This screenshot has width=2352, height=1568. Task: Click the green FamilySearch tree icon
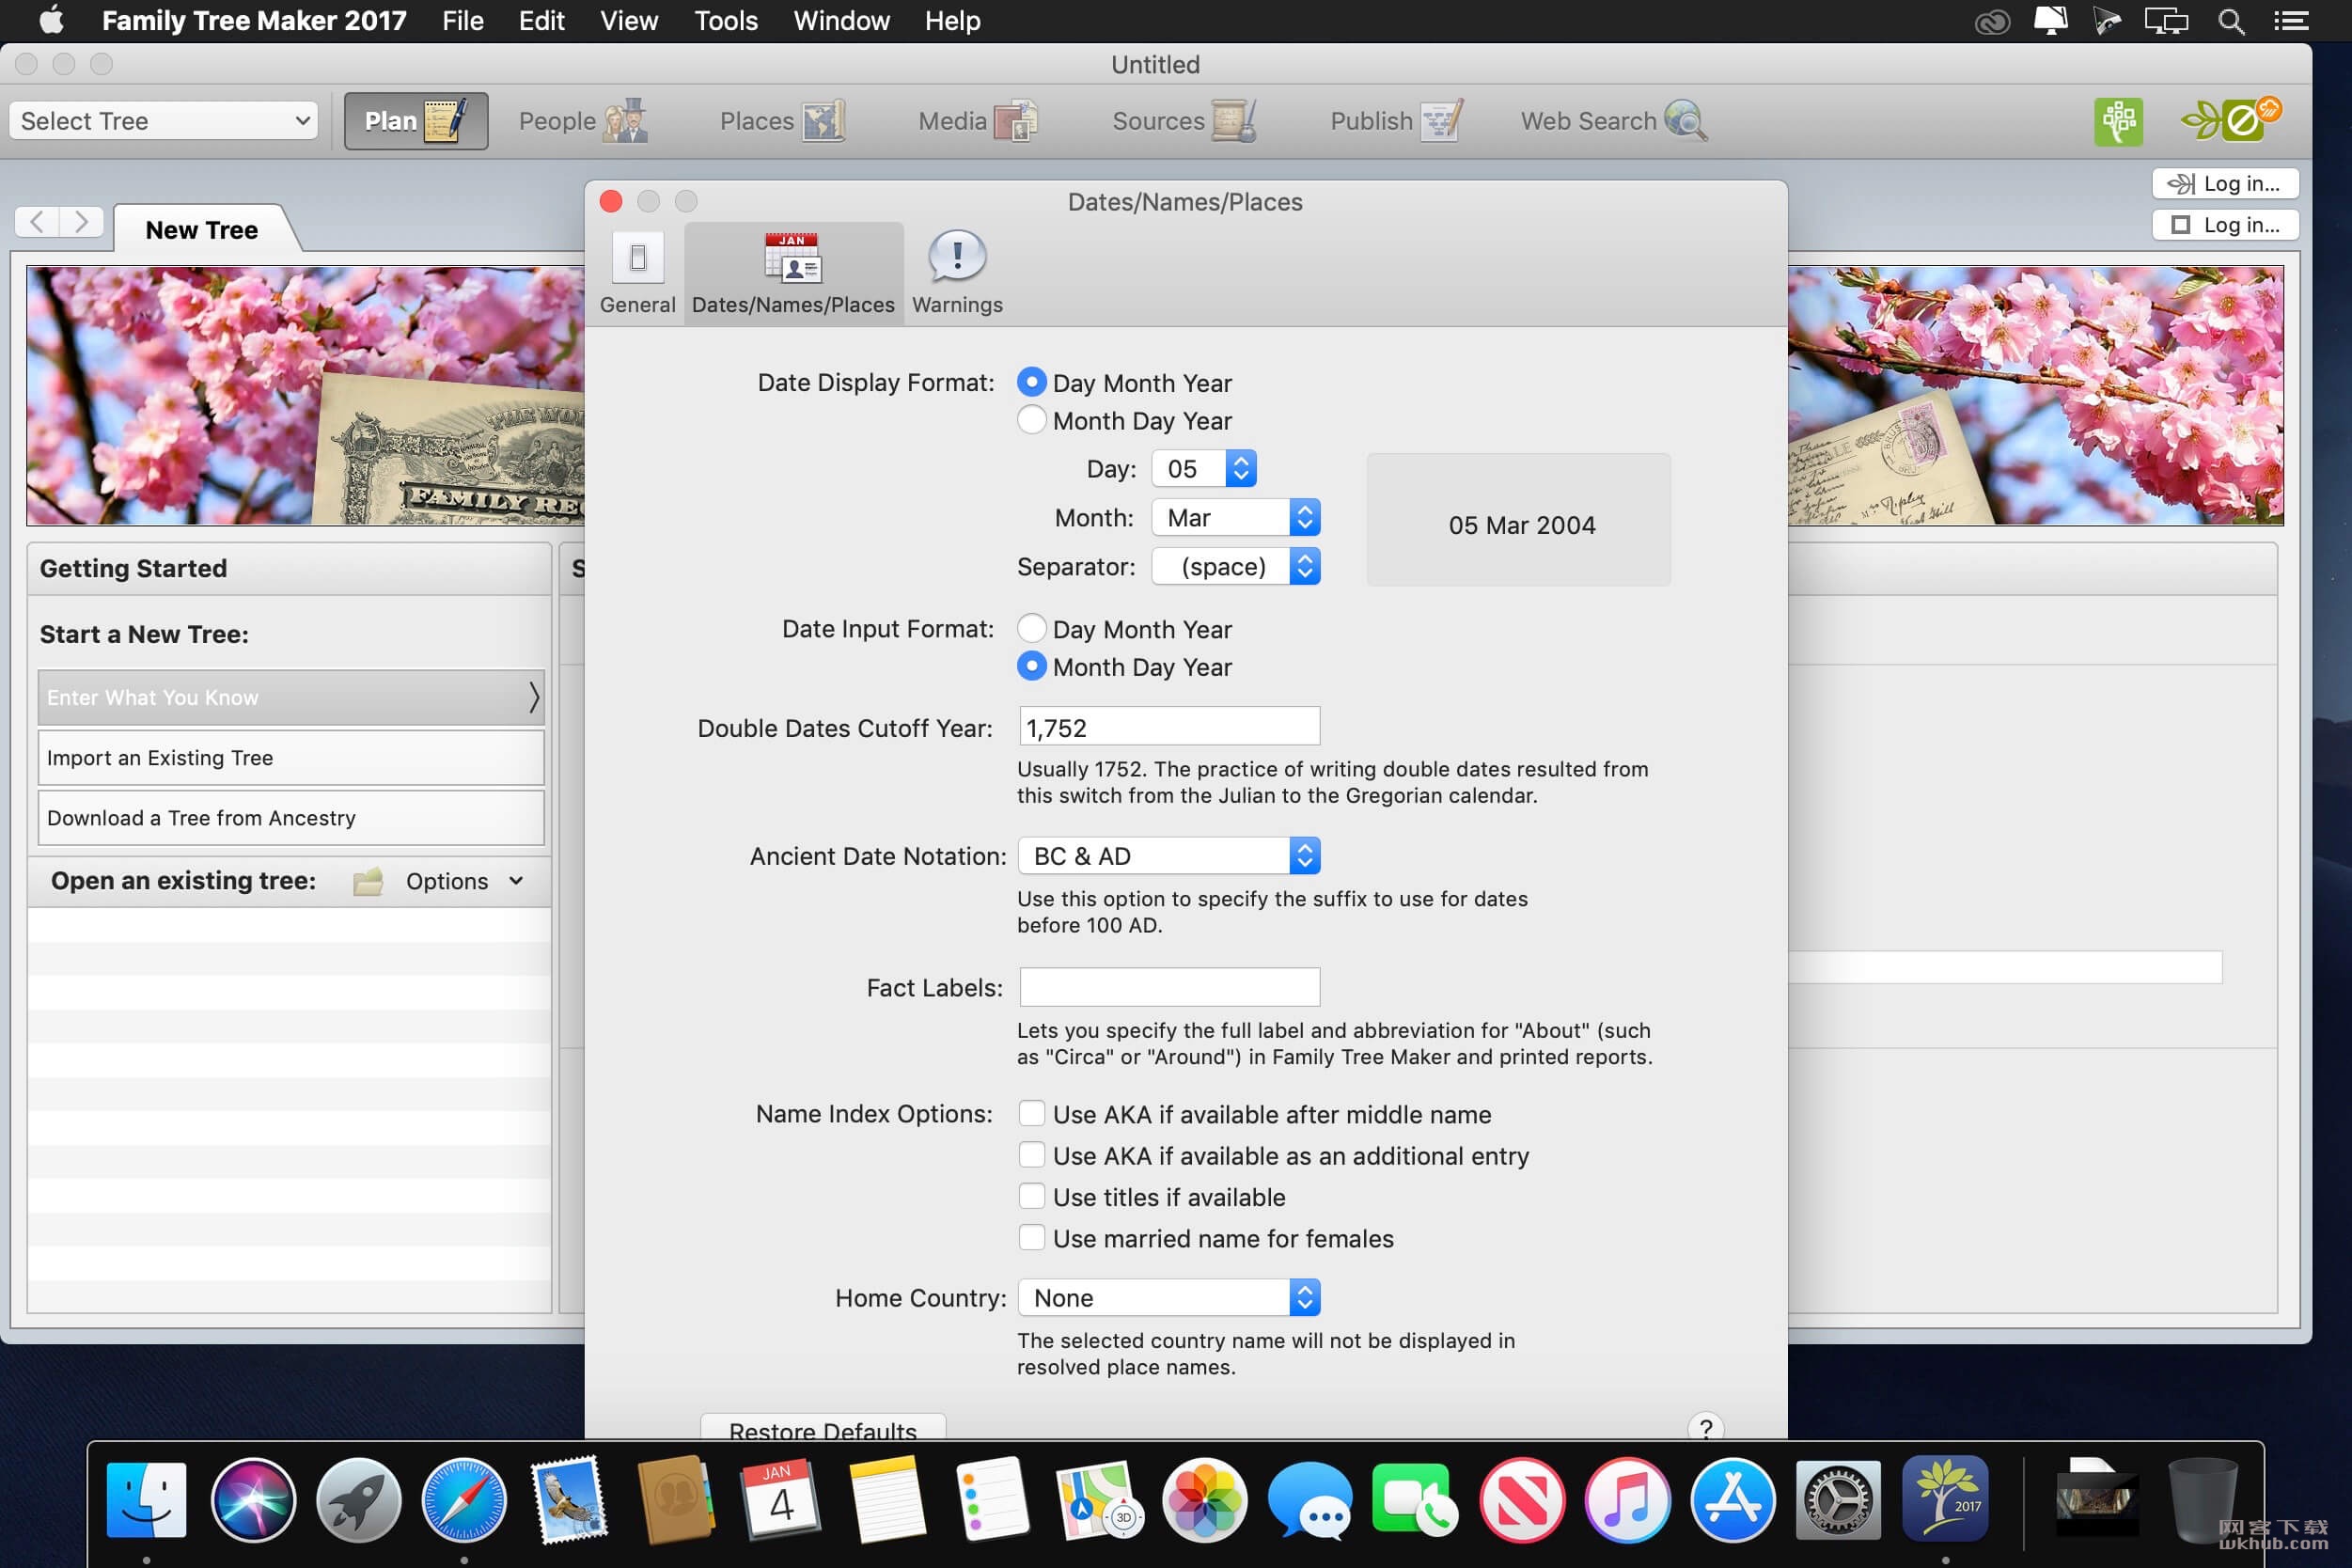pos(2118,122)
